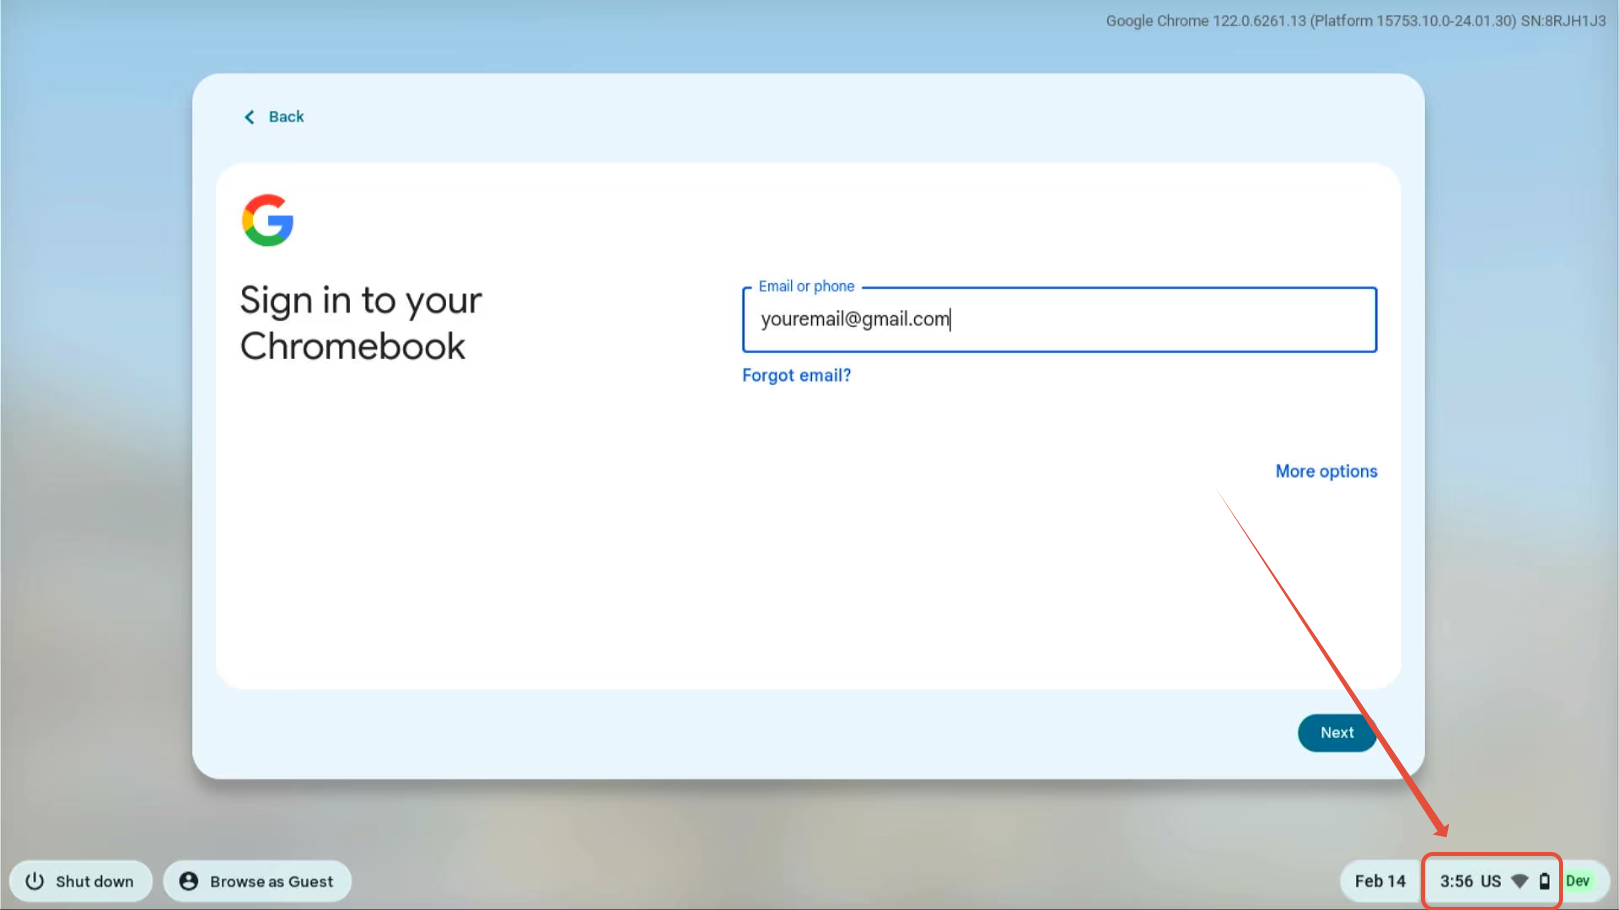Click the Next button
The width and height of the screenshot is (1619, 910).
(x=1337, y=733)
